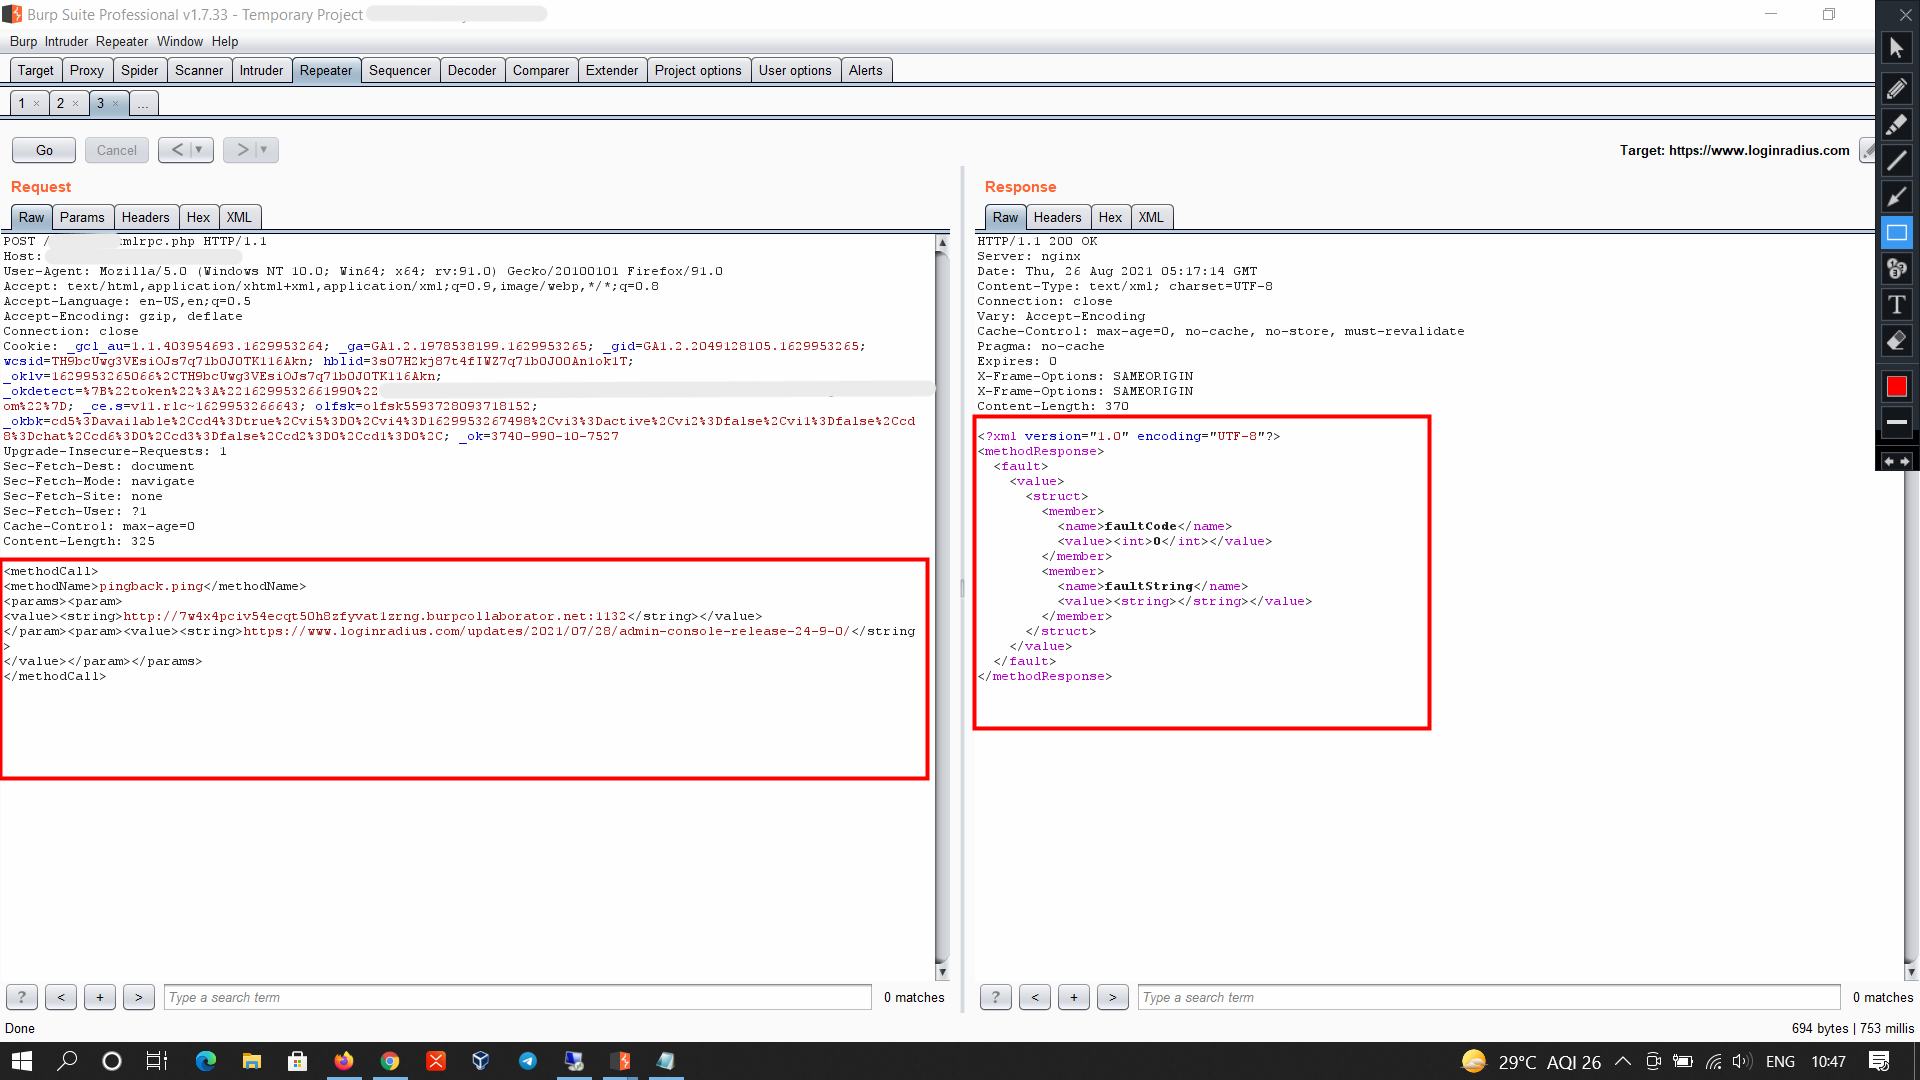
Task: Click the edit target pencil icon
Action: coord(1867,150)
